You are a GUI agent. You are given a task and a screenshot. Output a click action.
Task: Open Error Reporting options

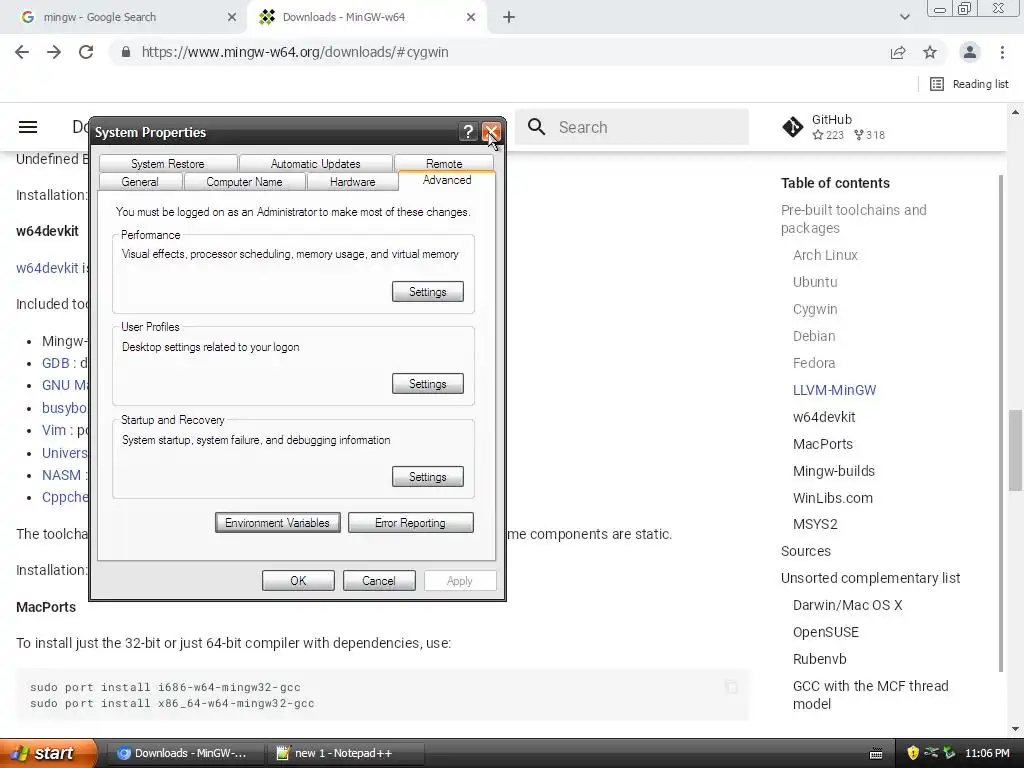click(410, 522)
